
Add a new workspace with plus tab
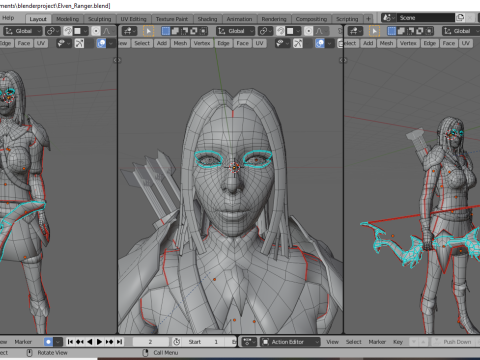(x=368, y=19)
